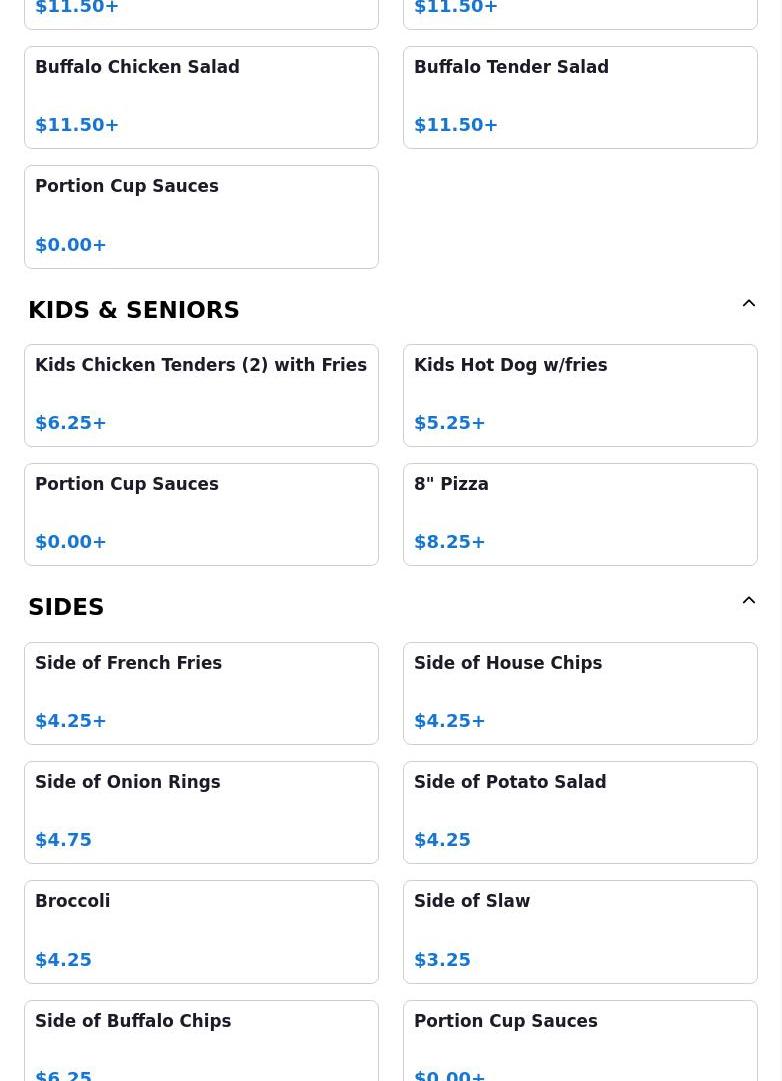Select the Broccoli side item

tap(201, 931)
